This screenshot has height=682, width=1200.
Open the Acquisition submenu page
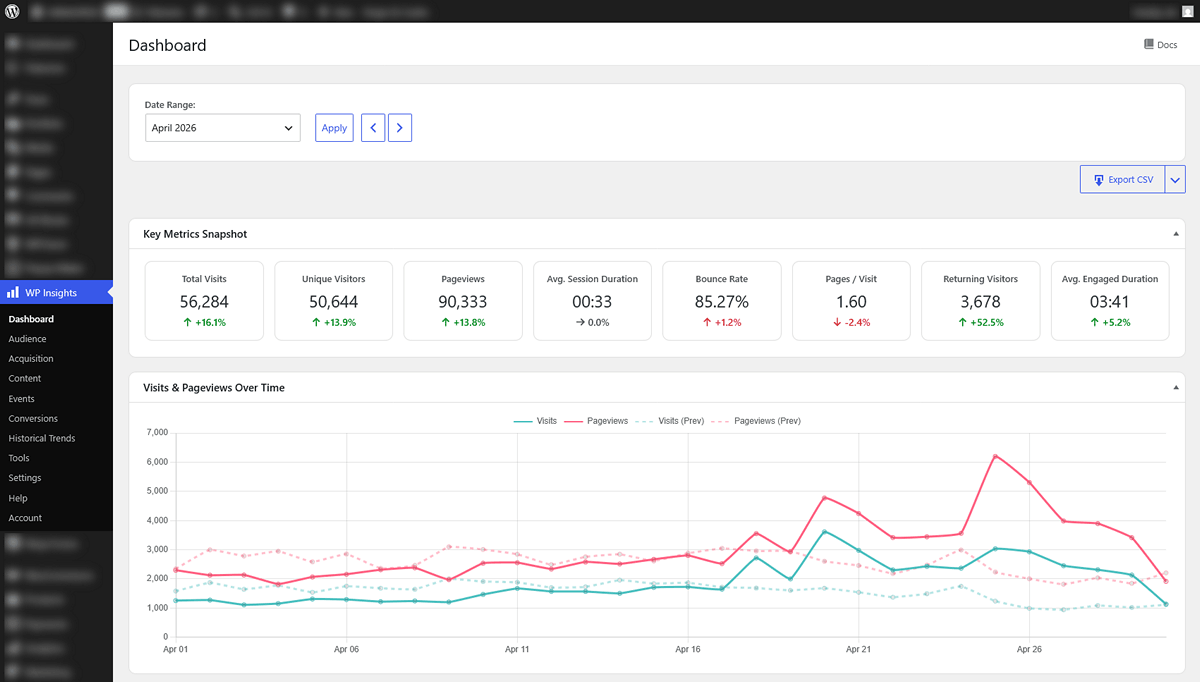[x=31, y=359]
